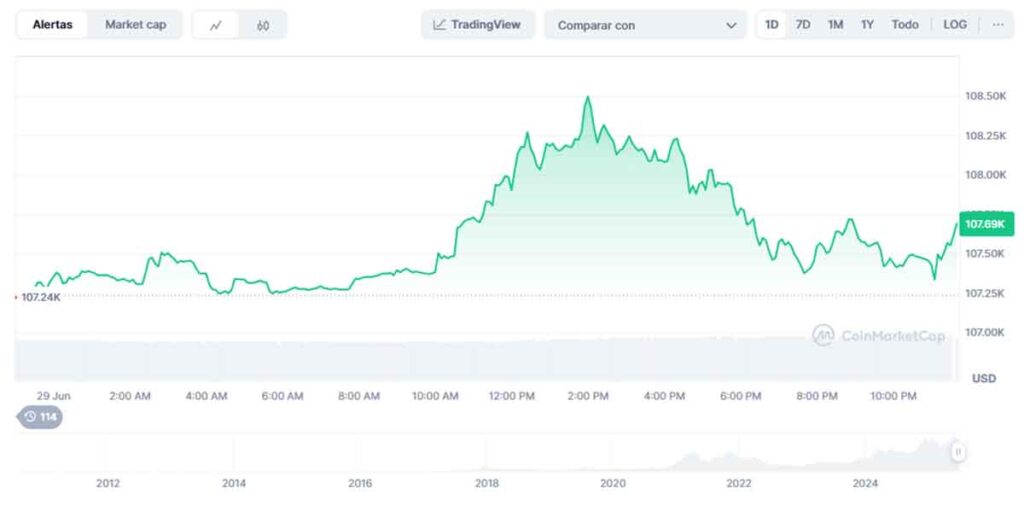
Task: Click the 107.25K axis label
Action: point(985,293)
